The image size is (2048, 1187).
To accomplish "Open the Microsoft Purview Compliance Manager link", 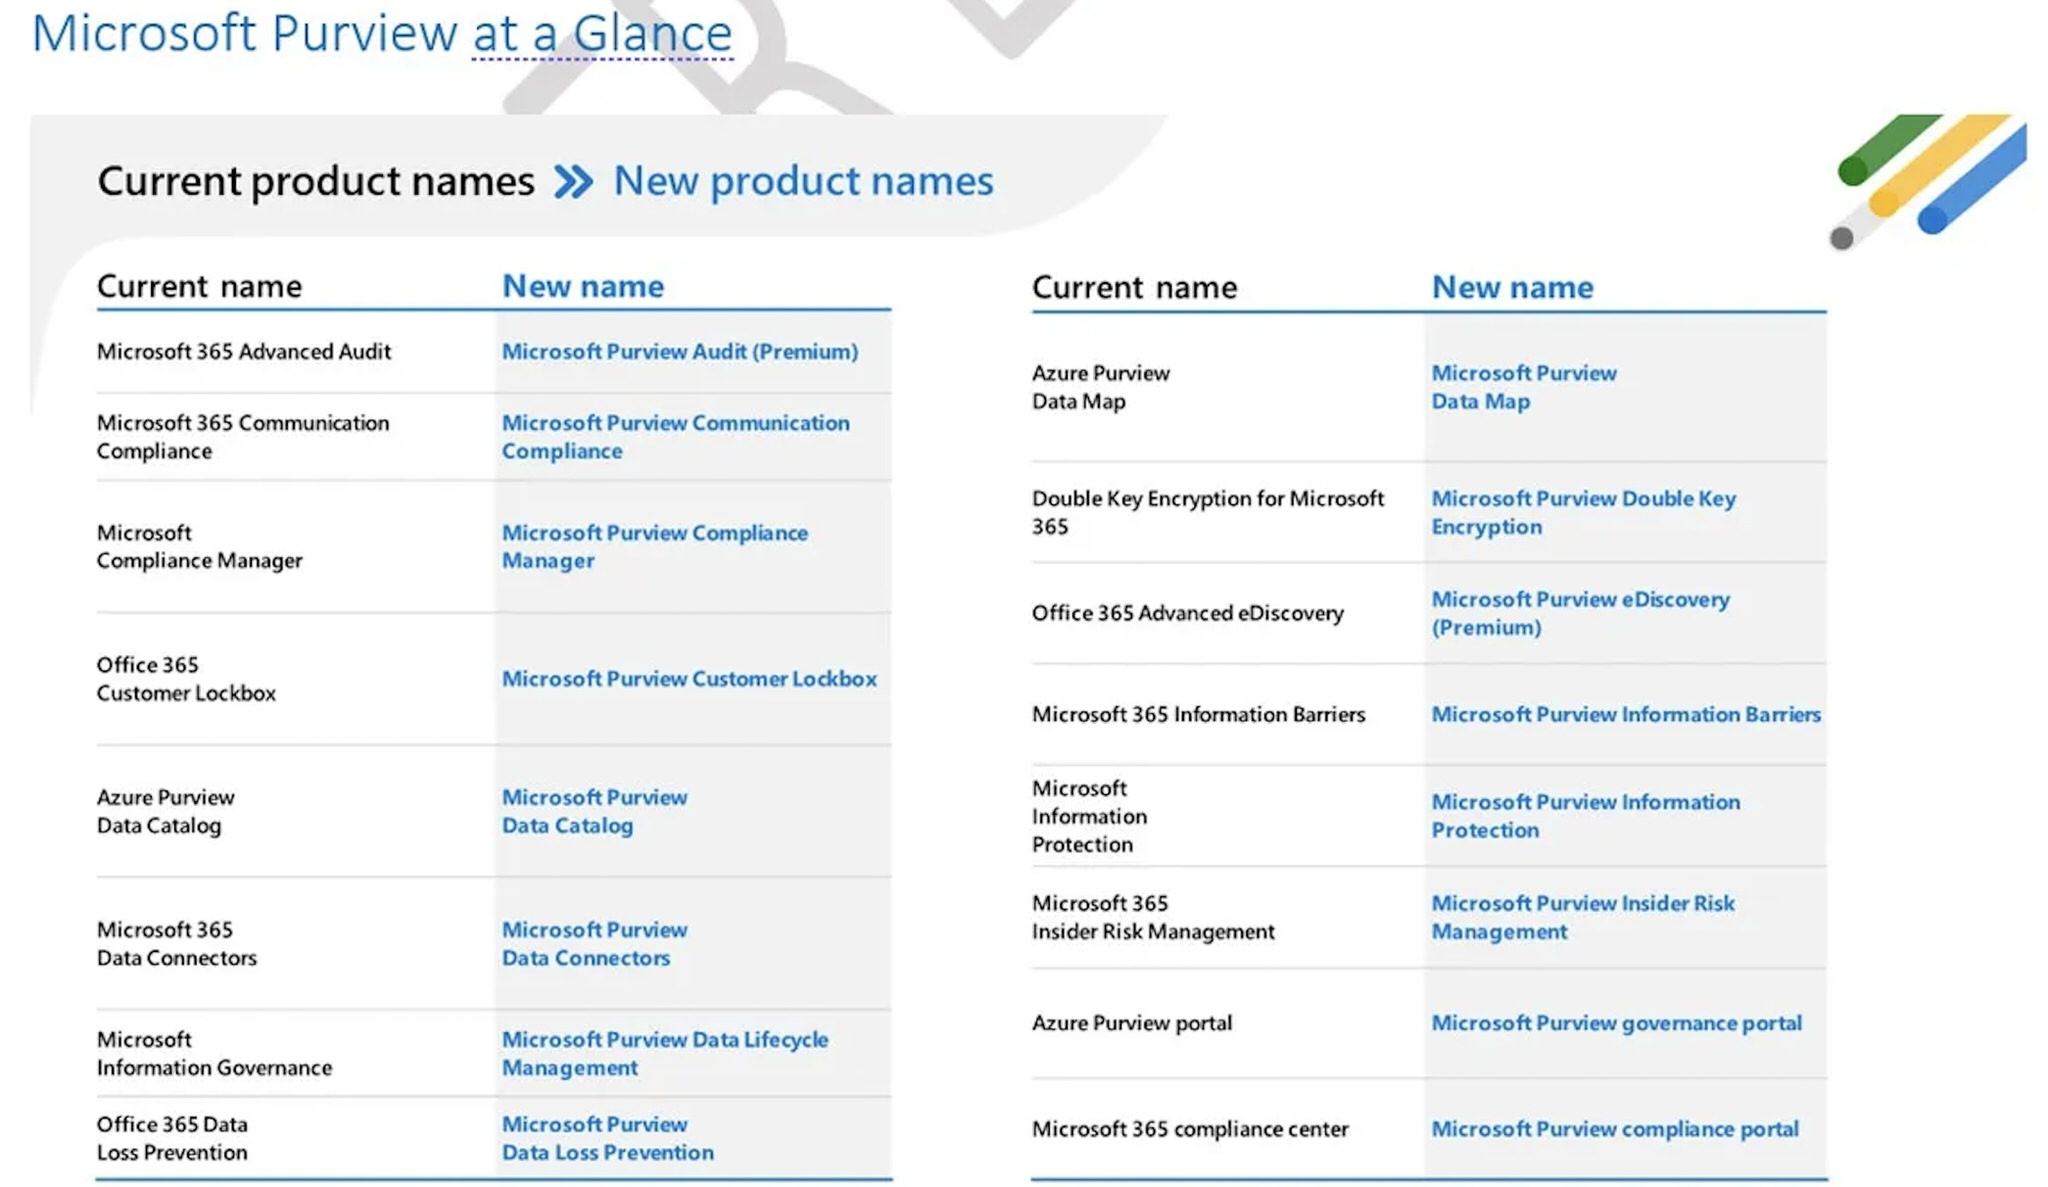I will [655, 546].
